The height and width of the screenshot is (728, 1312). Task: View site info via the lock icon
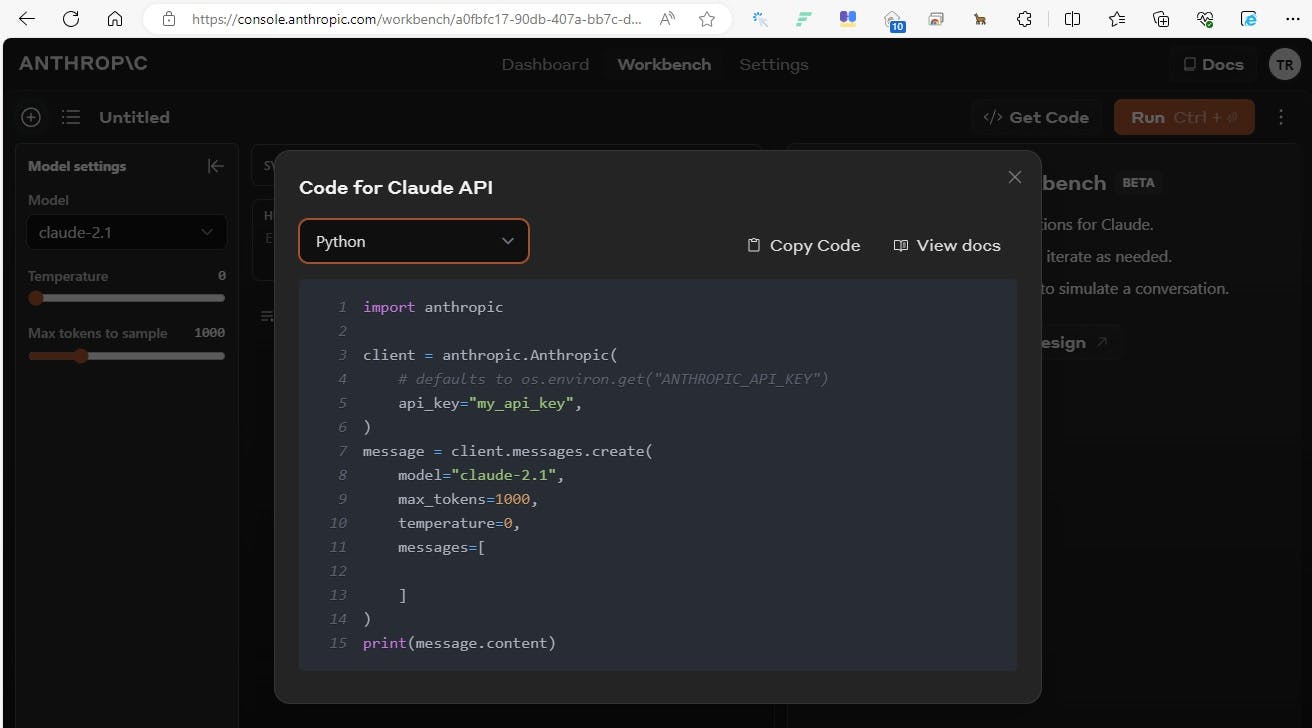point(169,18)
